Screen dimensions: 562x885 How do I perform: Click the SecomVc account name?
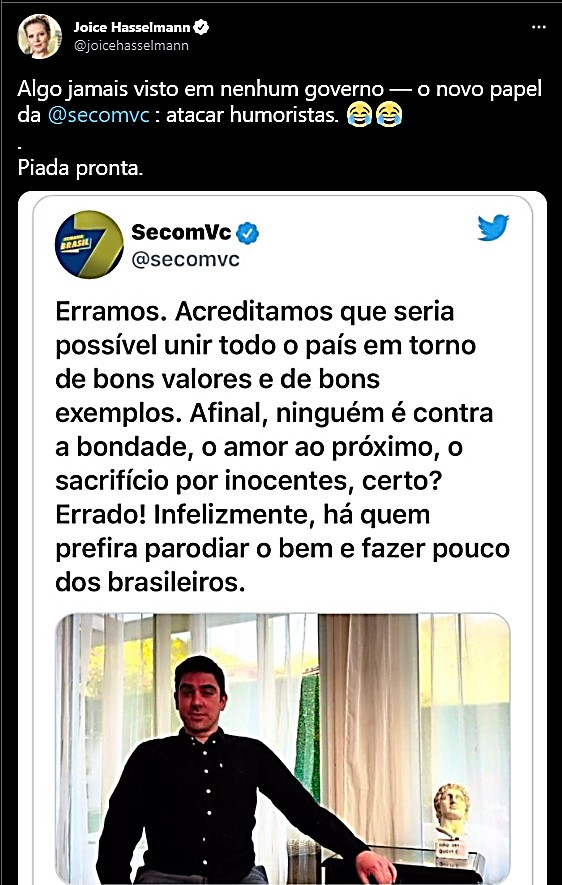181,232
